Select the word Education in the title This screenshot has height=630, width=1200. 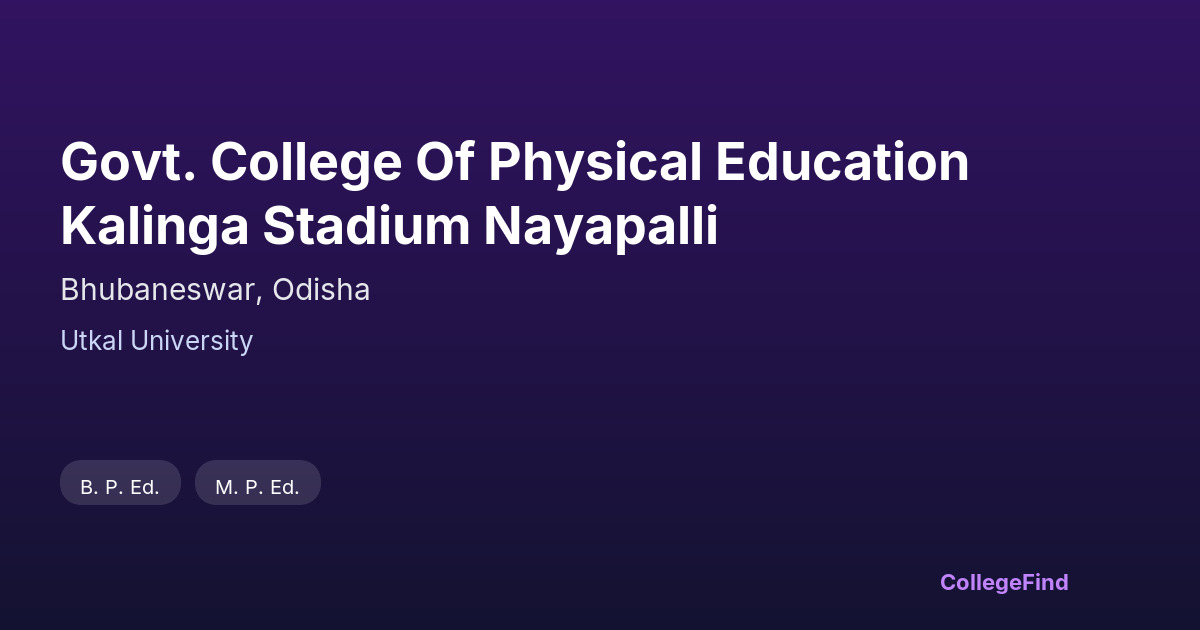(842, 162)
